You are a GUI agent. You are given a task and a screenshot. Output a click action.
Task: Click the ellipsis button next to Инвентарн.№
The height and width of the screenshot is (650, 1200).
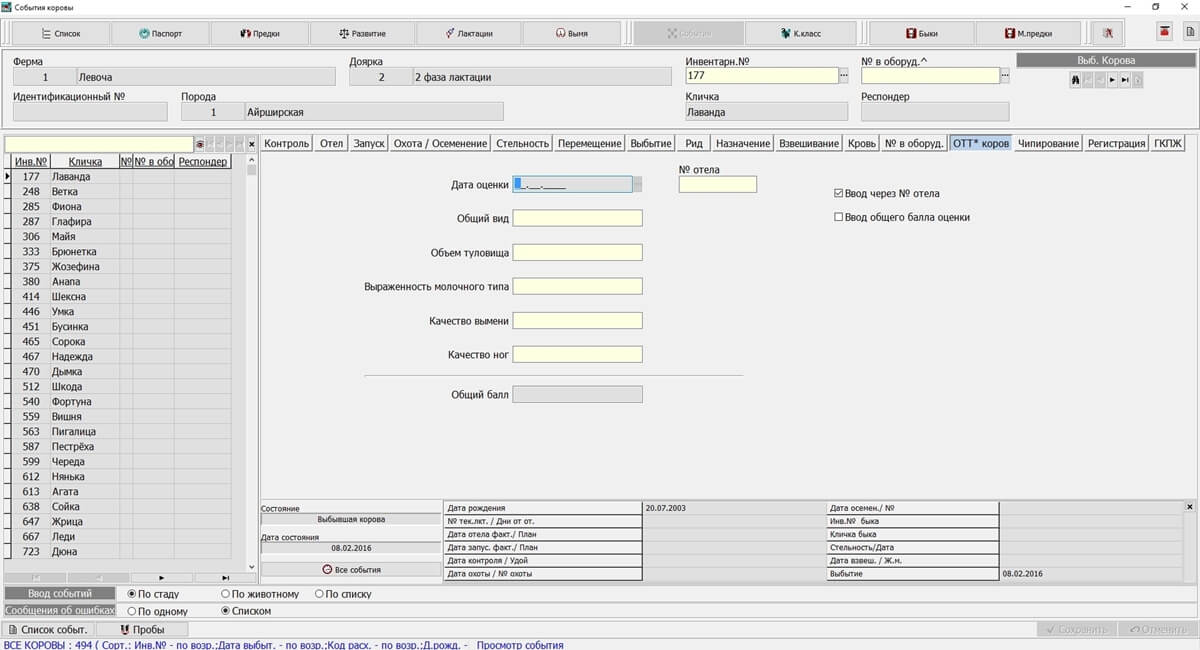[843, 76]
